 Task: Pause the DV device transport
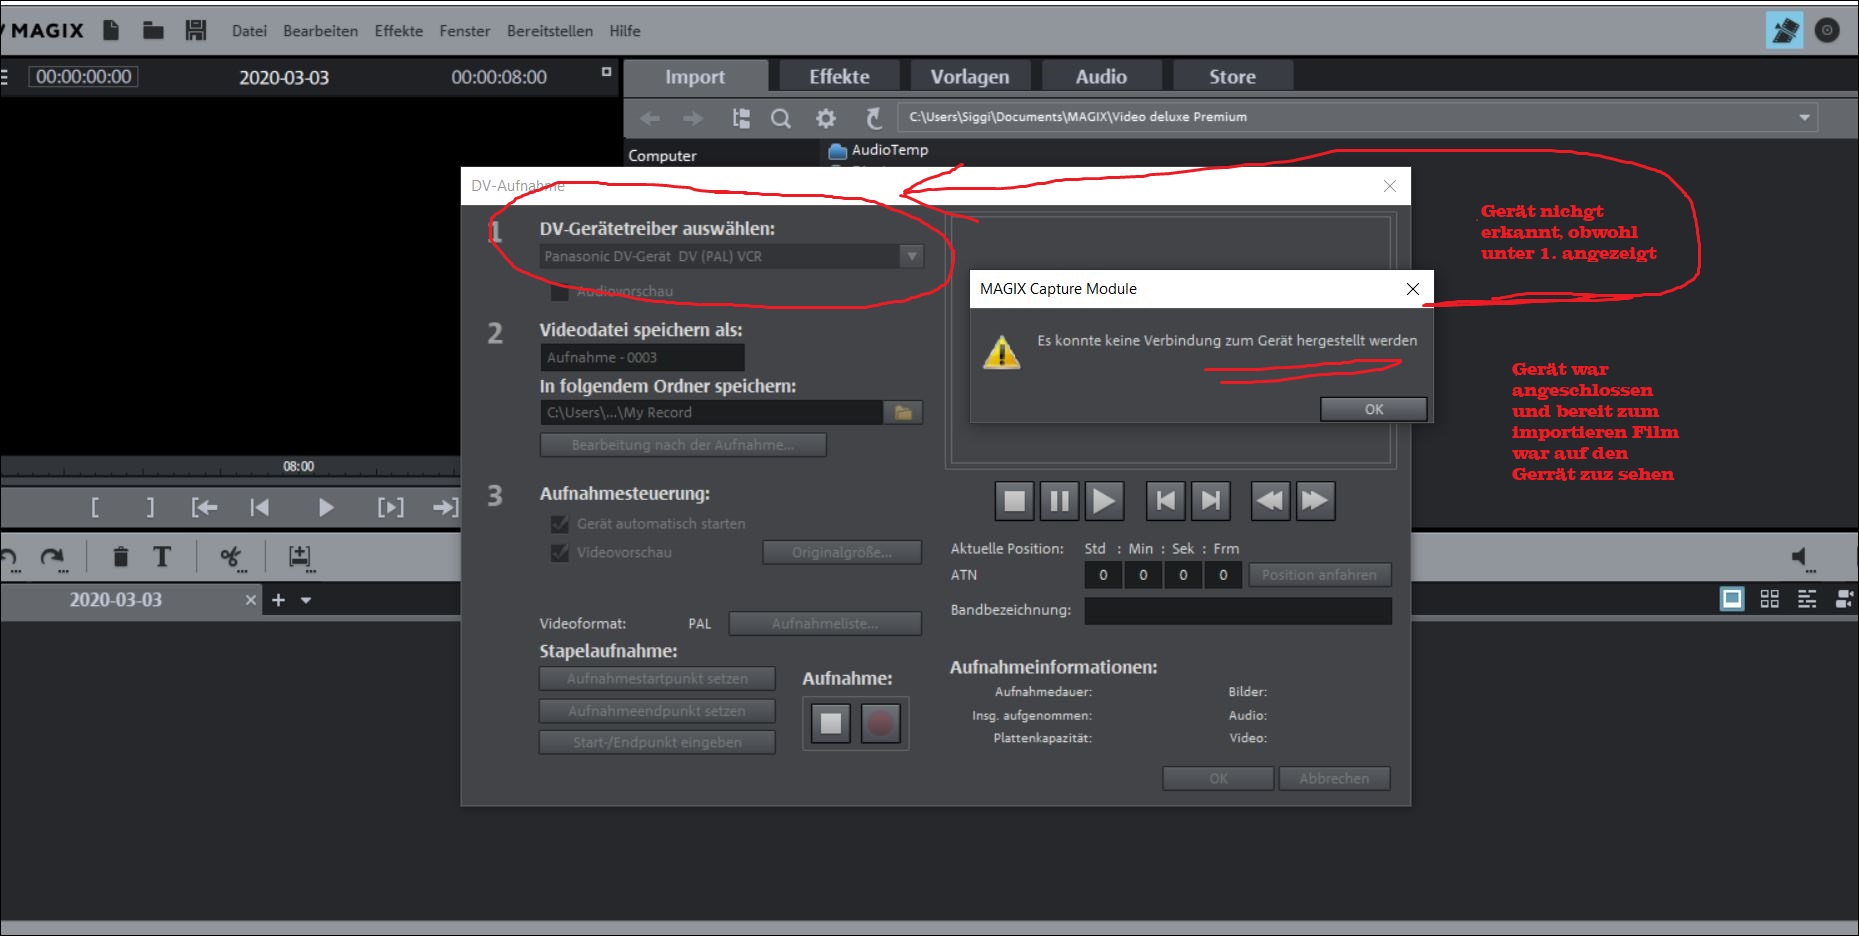tap(1058, 500)
